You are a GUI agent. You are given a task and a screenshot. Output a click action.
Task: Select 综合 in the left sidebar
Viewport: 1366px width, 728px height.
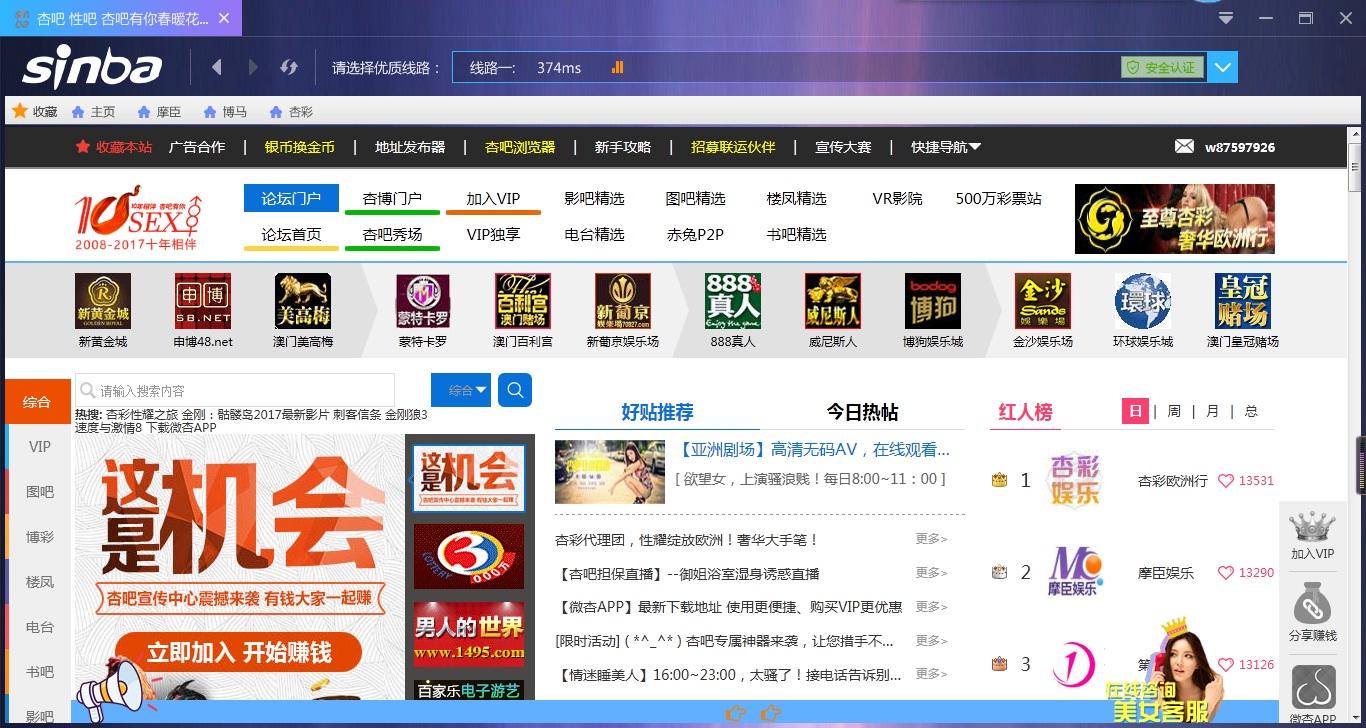(x=38, y=402)
